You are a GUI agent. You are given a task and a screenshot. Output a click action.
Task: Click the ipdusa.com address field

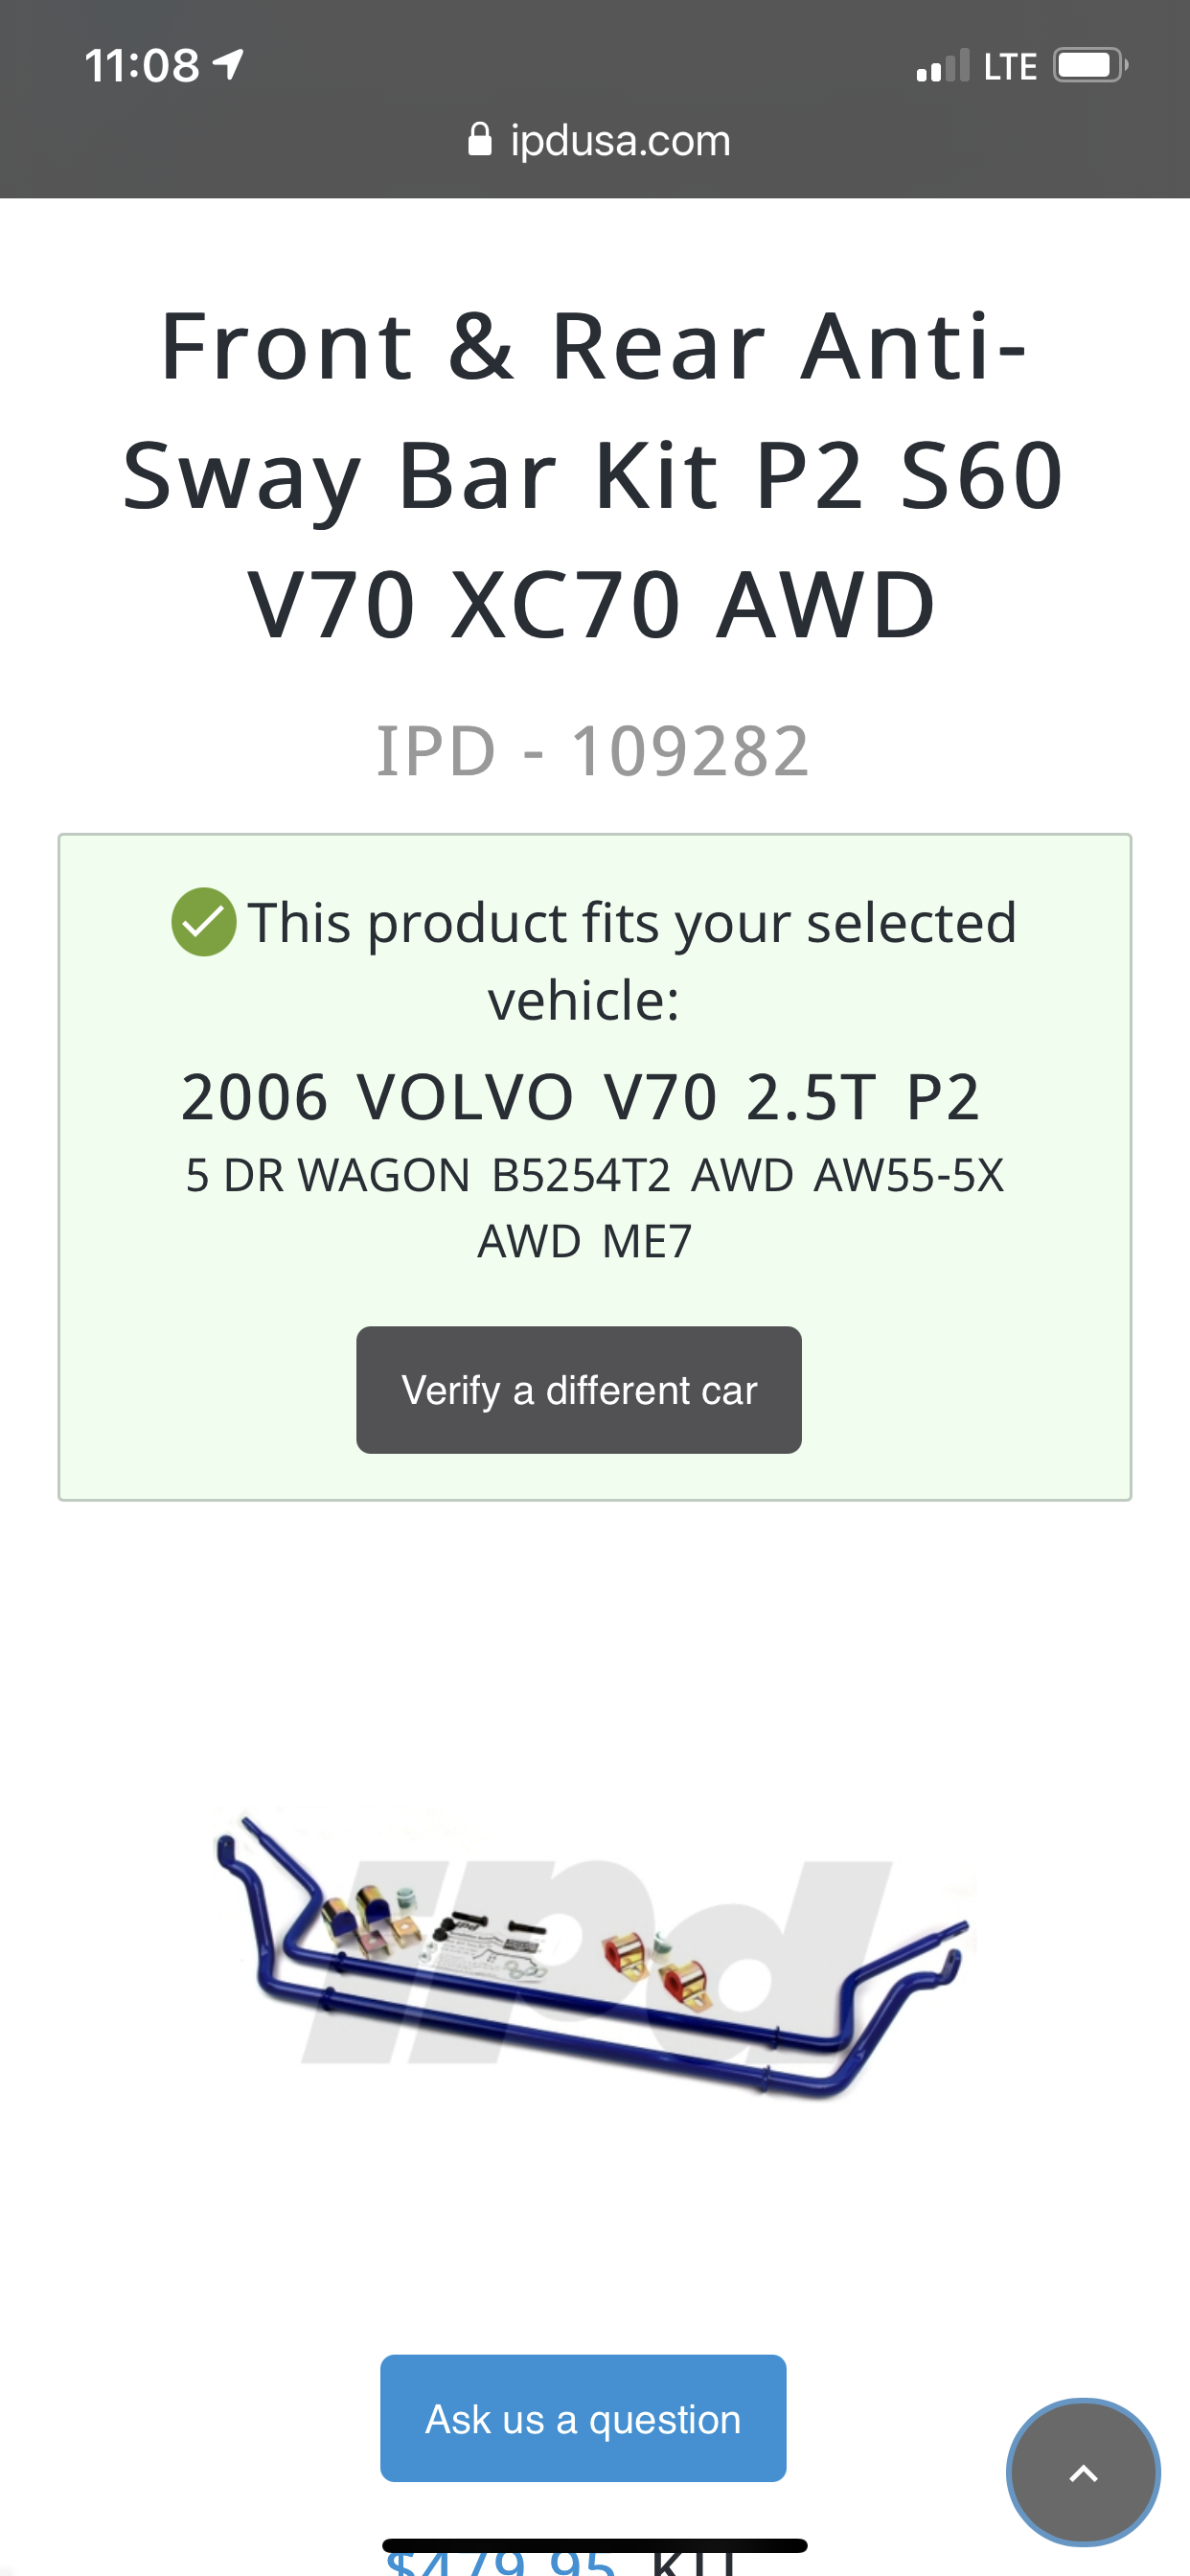[x=619, y=141]
